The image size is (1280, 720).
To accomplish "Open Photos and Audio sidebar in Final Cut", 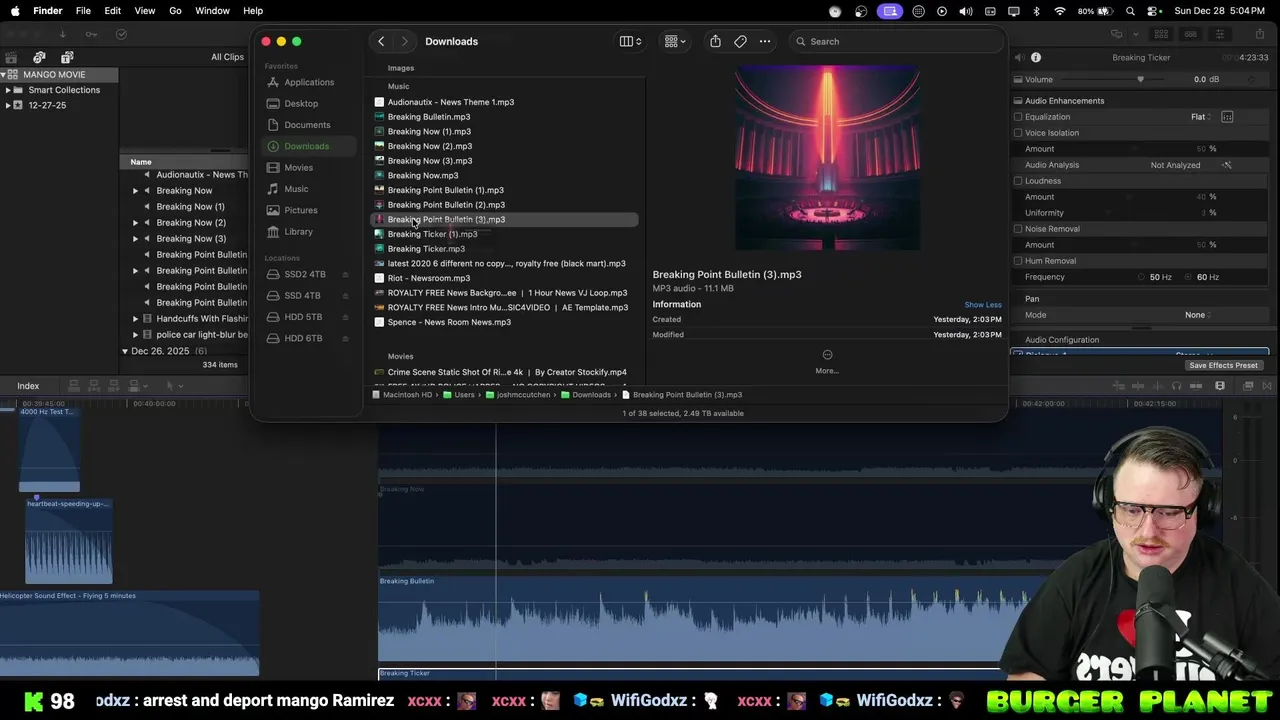I will pos(39,57).
